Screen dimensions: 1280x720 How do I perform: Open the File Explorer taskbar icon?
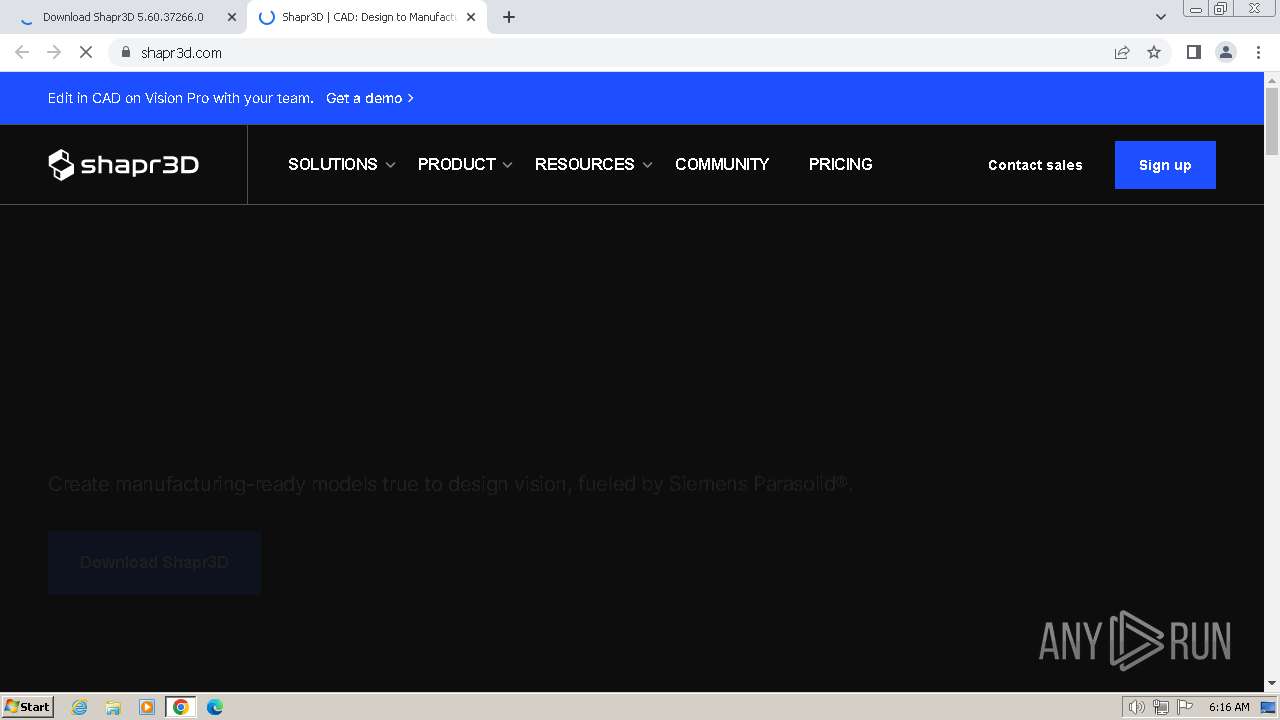[113, 706]
